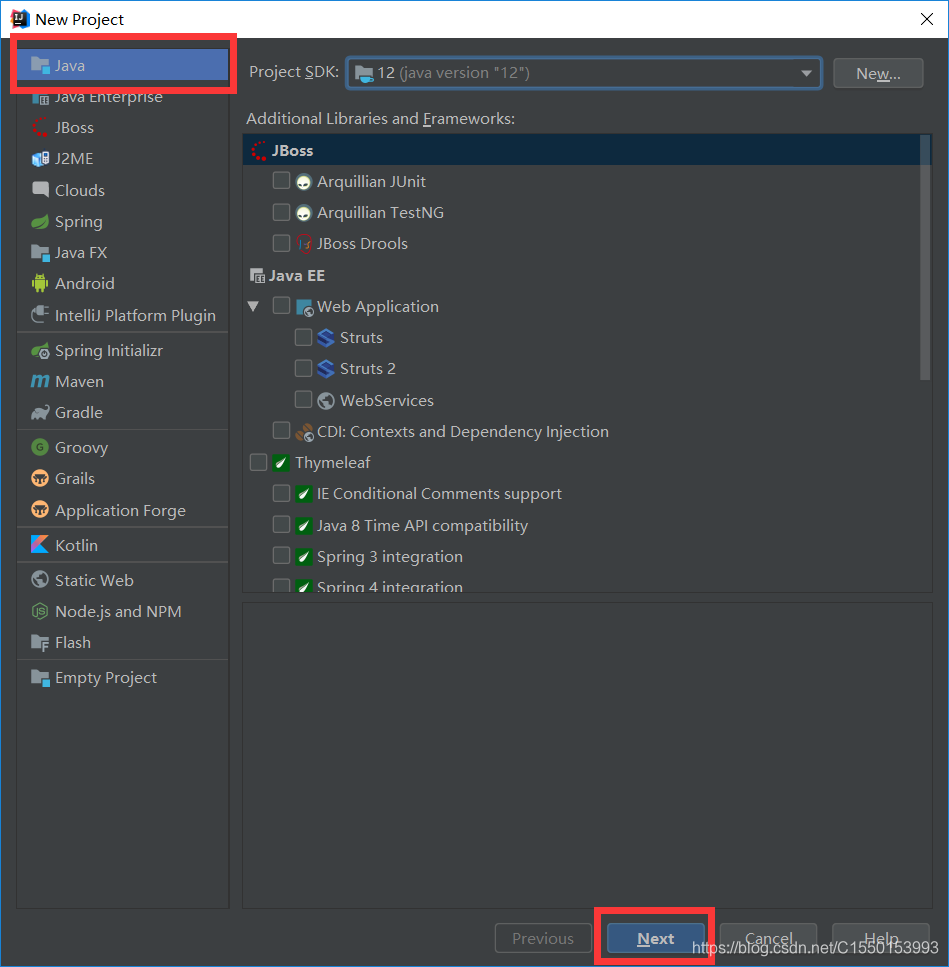Viewport: 949px width, 967px height.
Task: Click the Spring Initializr icon
Action: tap(40, 350)
